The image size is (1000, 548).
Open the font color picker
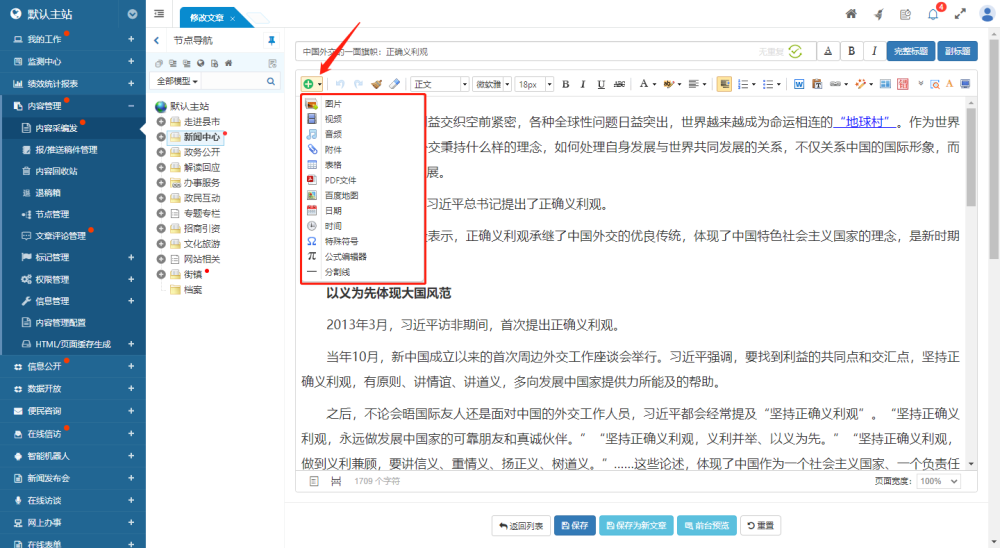point(644,84)
